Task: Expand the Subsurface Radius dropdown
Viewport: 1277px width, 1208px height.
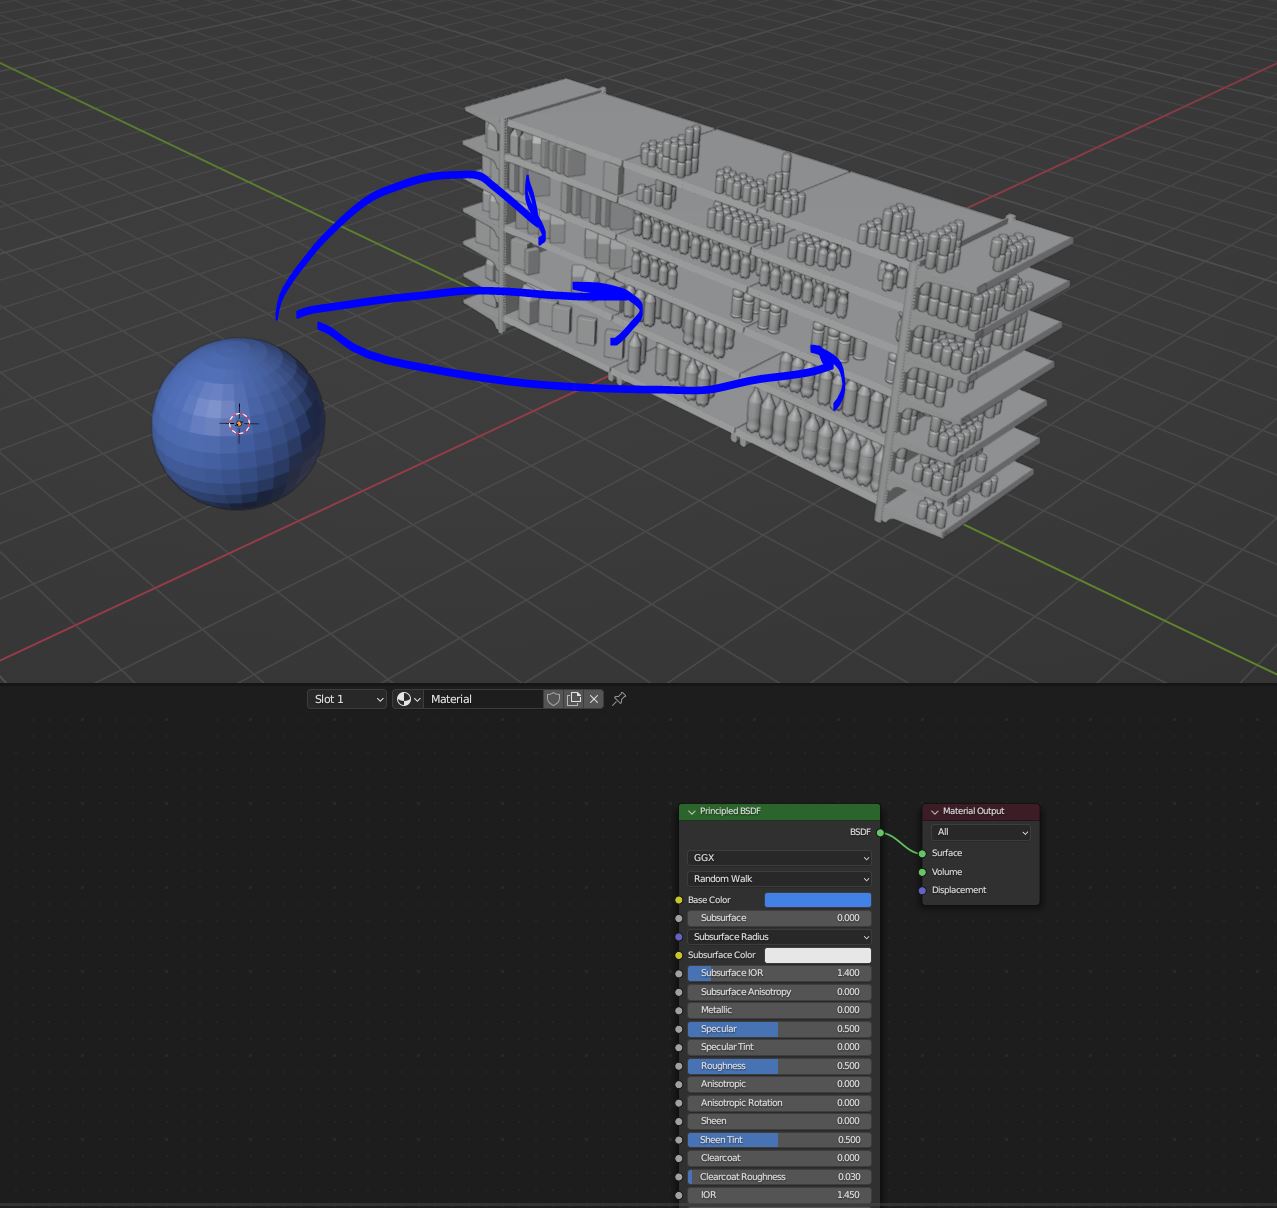Action: [779, 937]
